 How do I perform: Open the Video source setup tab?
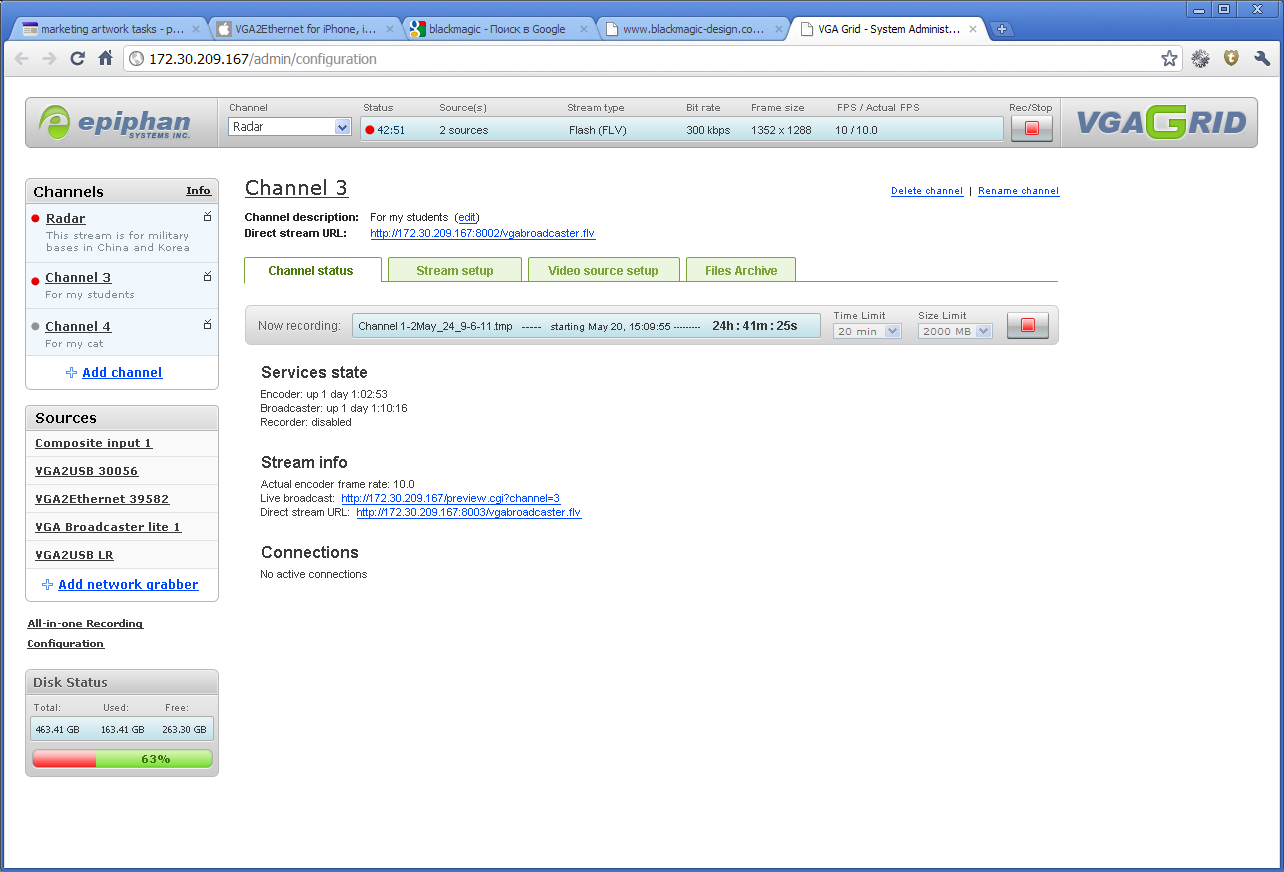603,271
